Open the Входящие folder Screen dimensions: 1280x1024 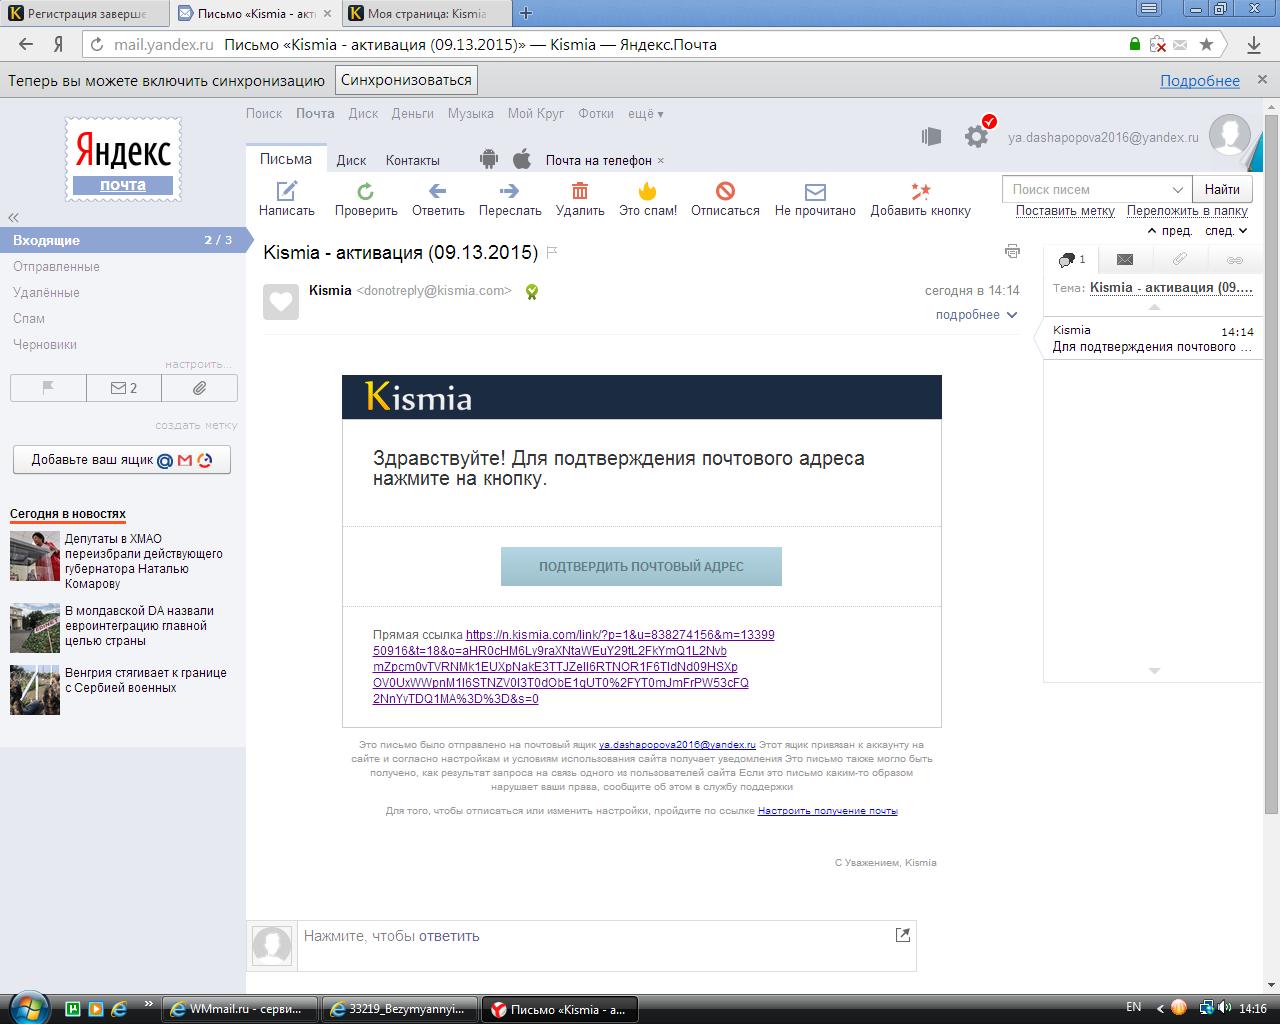pyautogui.click(x=122, y=240)
